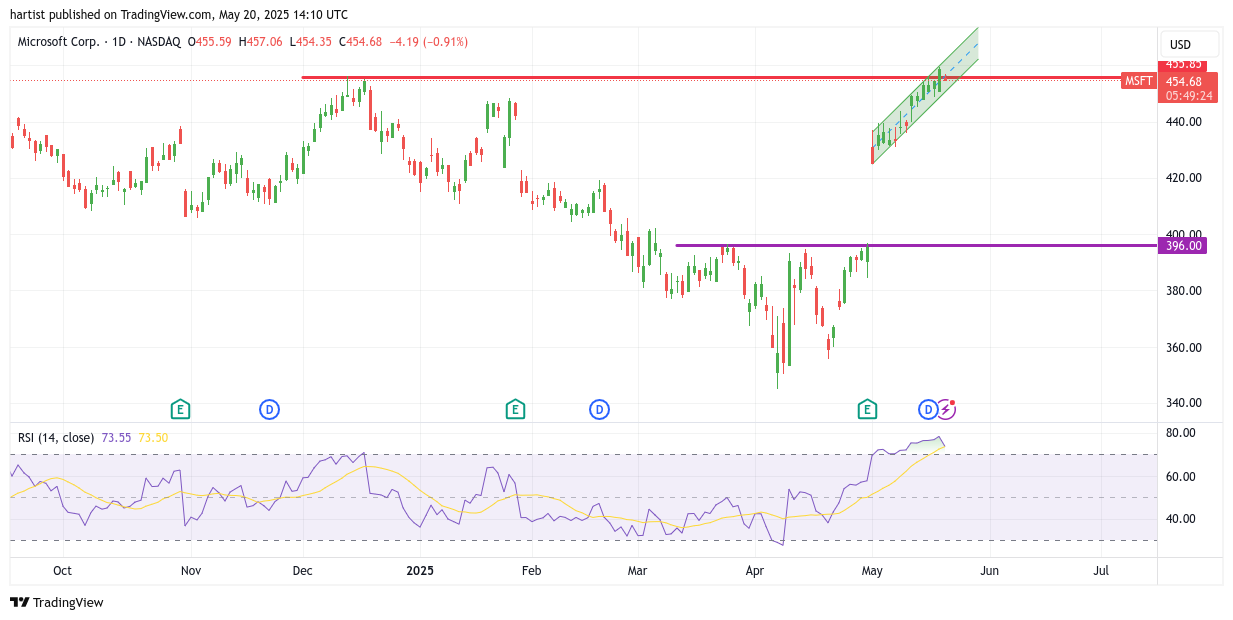The width and height of the screenshot is (1233, 620).
Task: Click the 340.00 price axis label
Action: [x=1182, y=403]
